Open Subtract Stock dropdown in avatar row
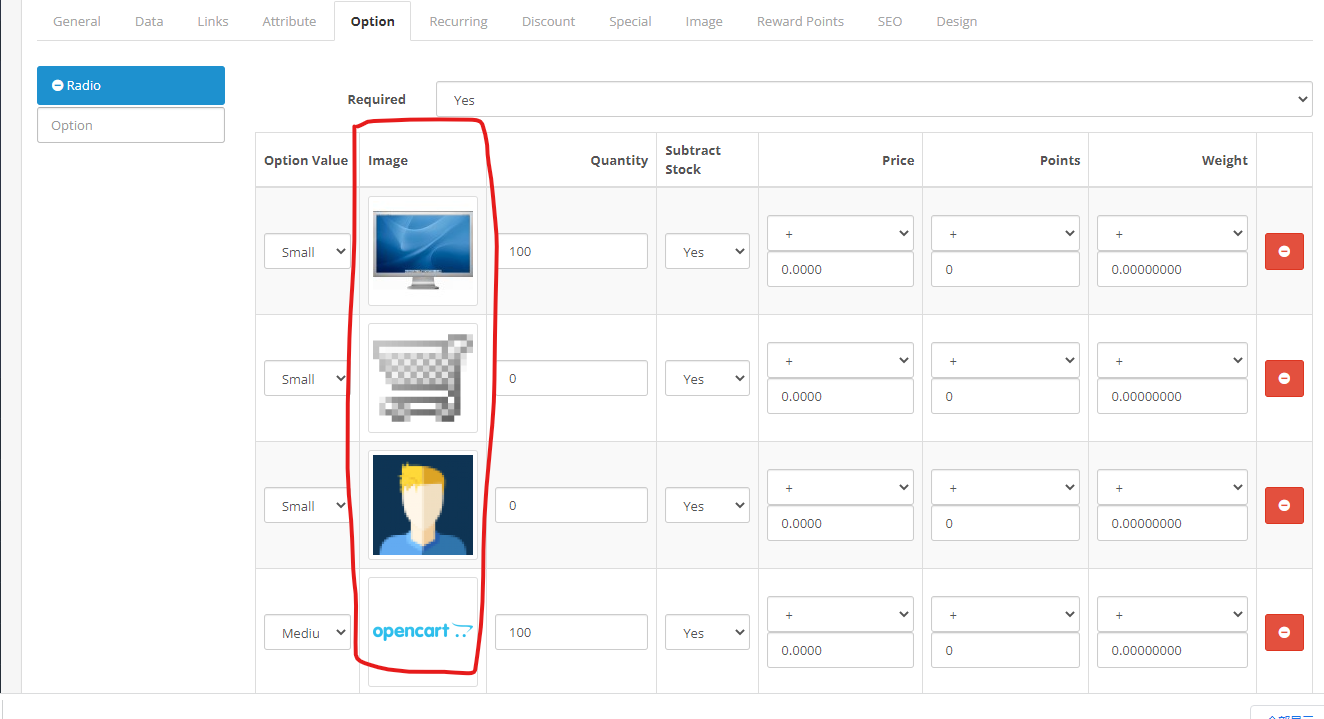The image size is (1324, 719). point(707,505)
